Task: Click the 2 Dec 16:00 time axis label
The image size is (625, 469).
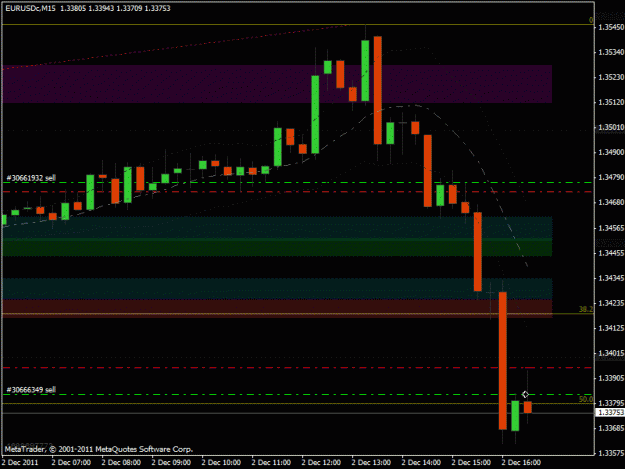Action: (x=521, y=463)
